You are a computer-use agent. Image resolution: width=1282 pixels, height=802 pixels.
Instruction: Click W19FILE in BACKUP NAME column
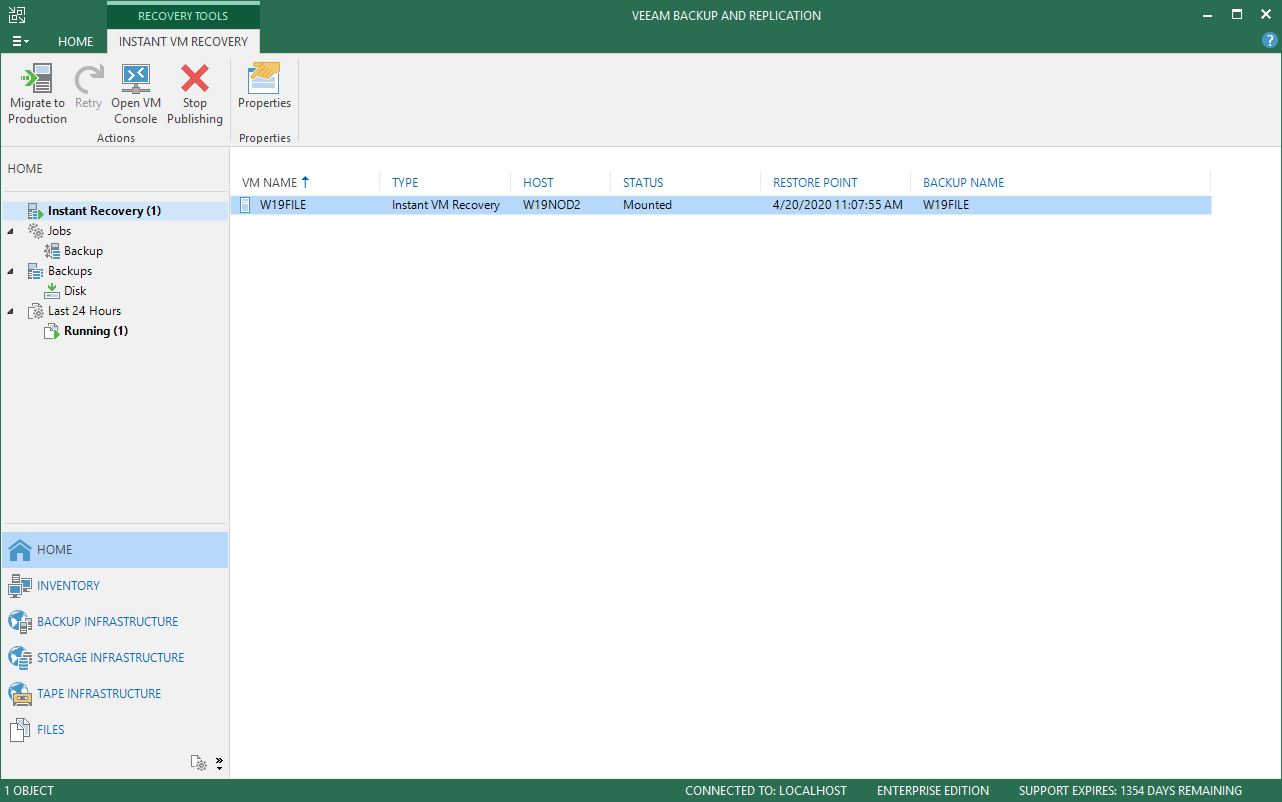[946, 205]
